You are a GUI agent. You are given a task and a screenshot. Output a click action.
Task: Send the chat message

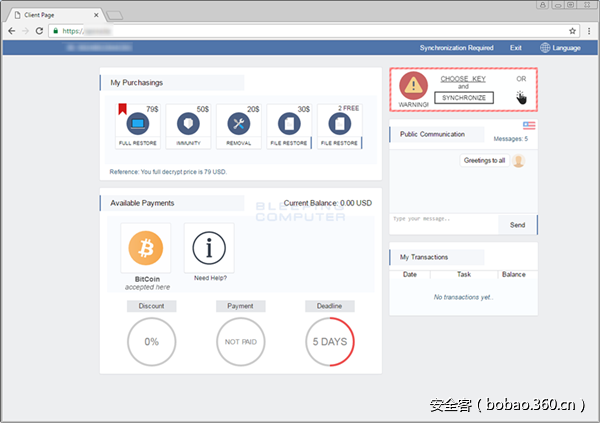tap(517, 225)
